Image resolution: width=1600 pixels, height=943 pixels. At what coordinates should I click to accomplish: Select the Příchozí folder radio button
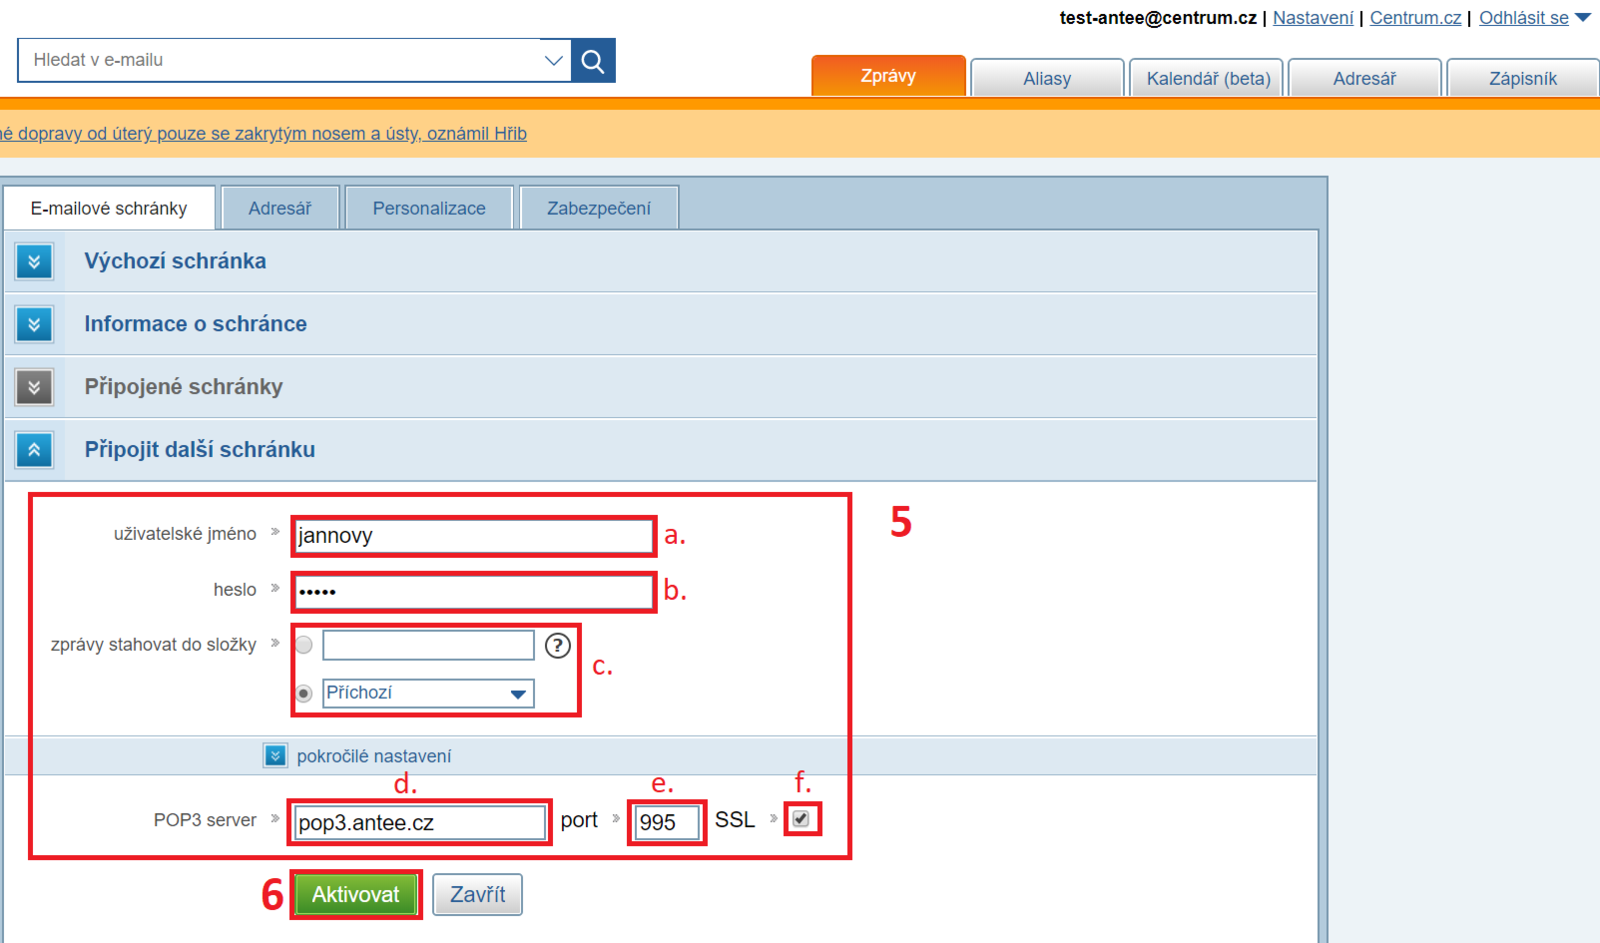[304, 693]
